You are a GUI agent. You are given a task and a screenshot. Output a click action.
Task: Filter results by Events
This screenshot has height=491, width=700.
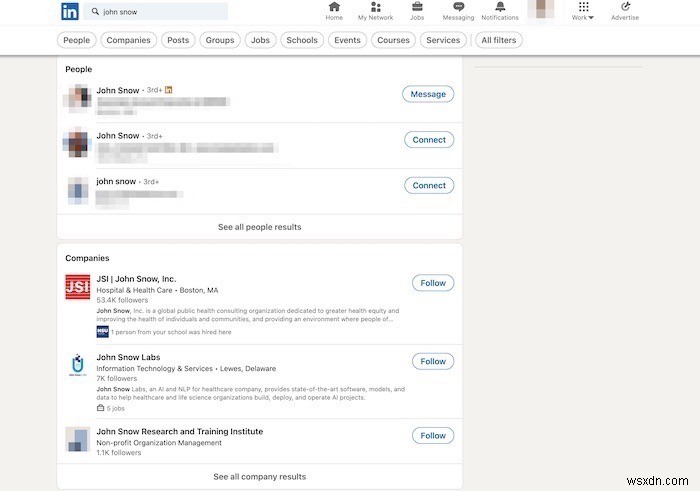347,40
